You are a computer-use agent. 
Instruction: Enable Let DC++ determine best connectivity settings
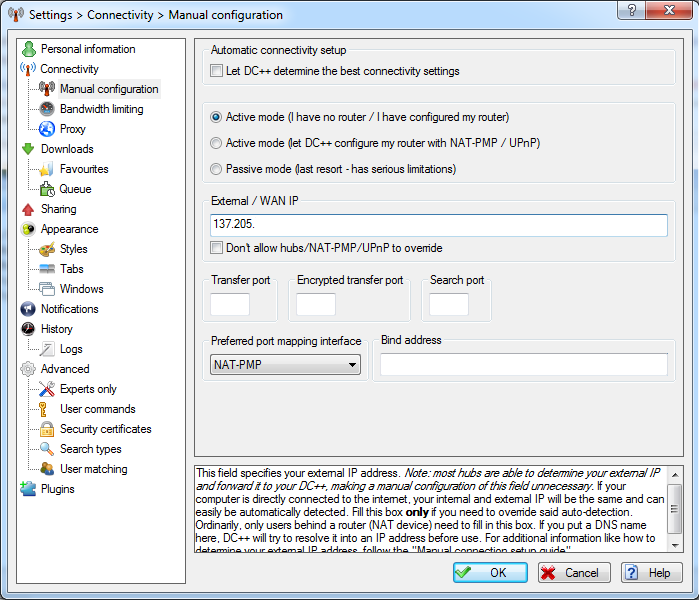click(216, 71)
